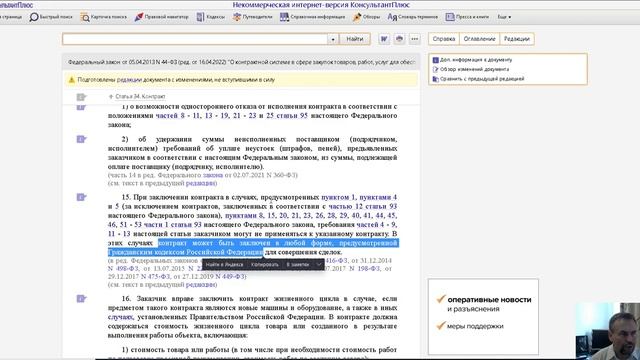
Task: Switch to the Редакции tab
Action: click(516, 39)
